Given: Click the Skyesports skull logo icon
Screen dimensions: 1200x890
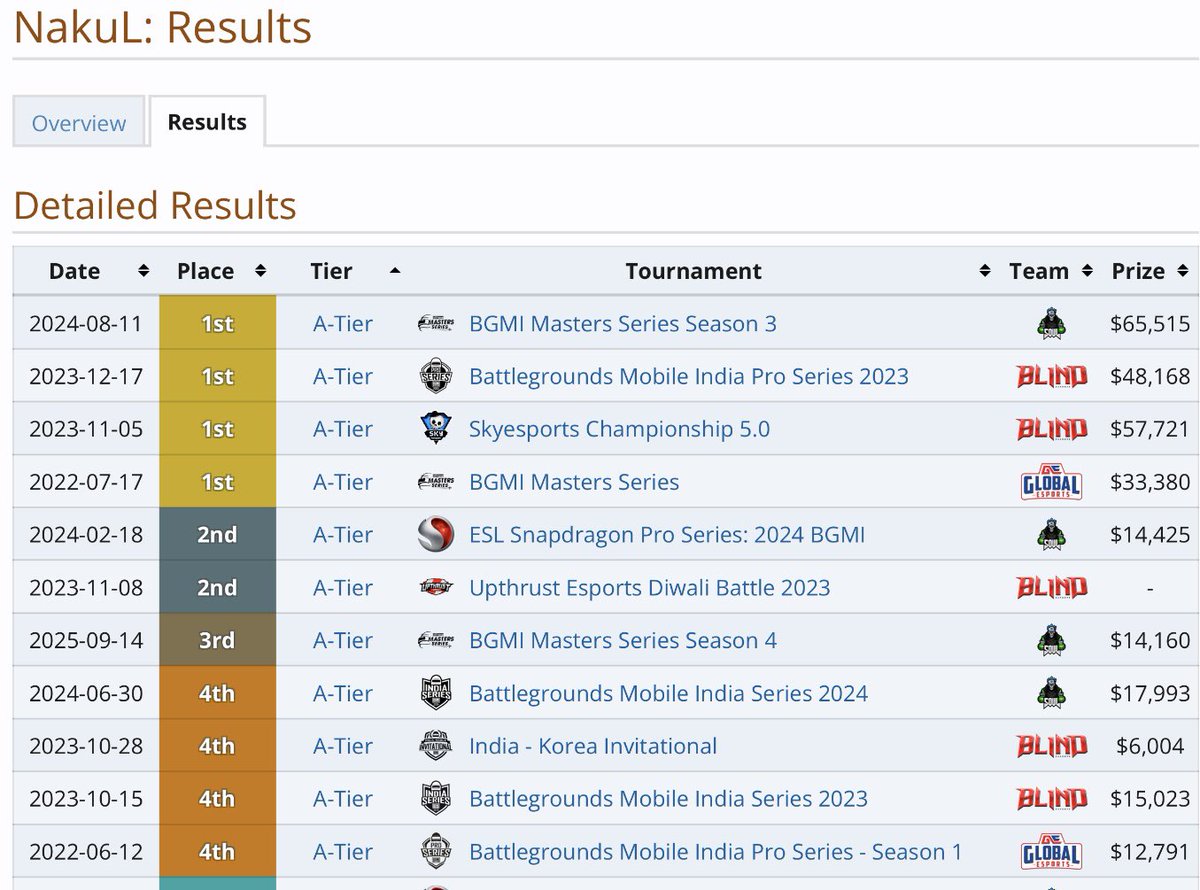Looking at the screenshot, I should click(x=436, y=429).
